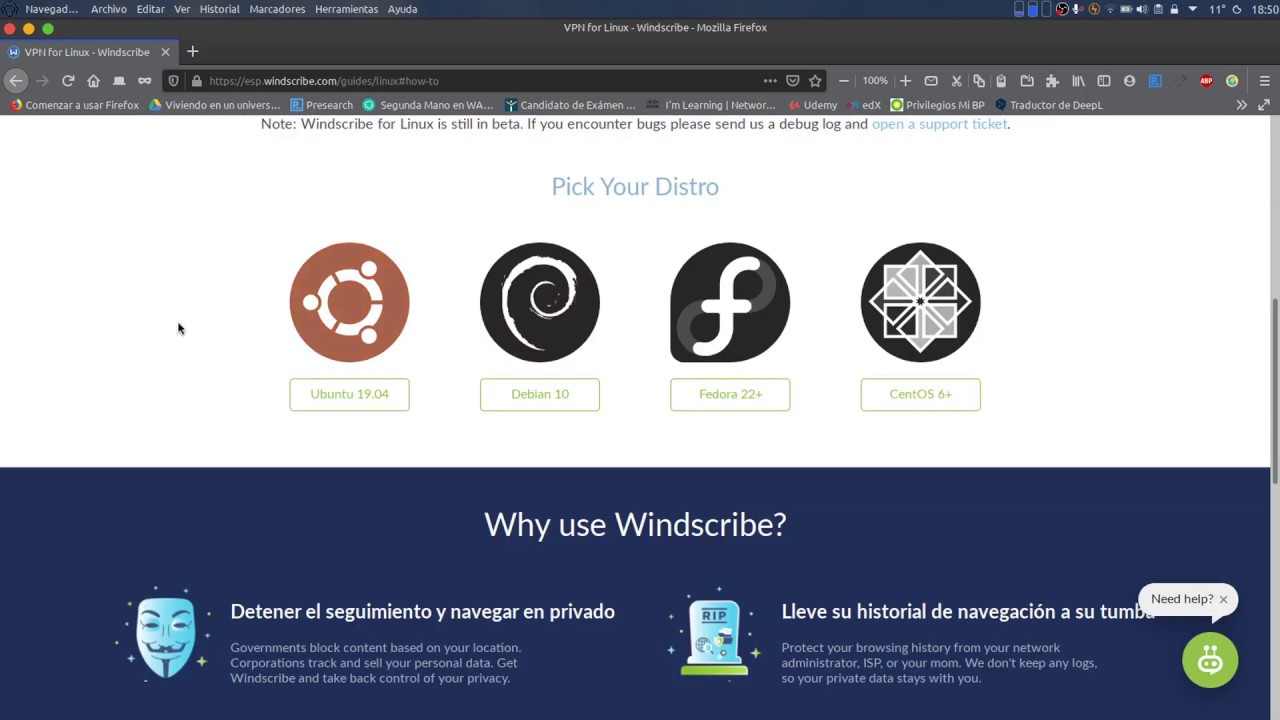Open Presearch bookmark
The height and width of the screenshot is (720, 1280).
click(322, 105)
